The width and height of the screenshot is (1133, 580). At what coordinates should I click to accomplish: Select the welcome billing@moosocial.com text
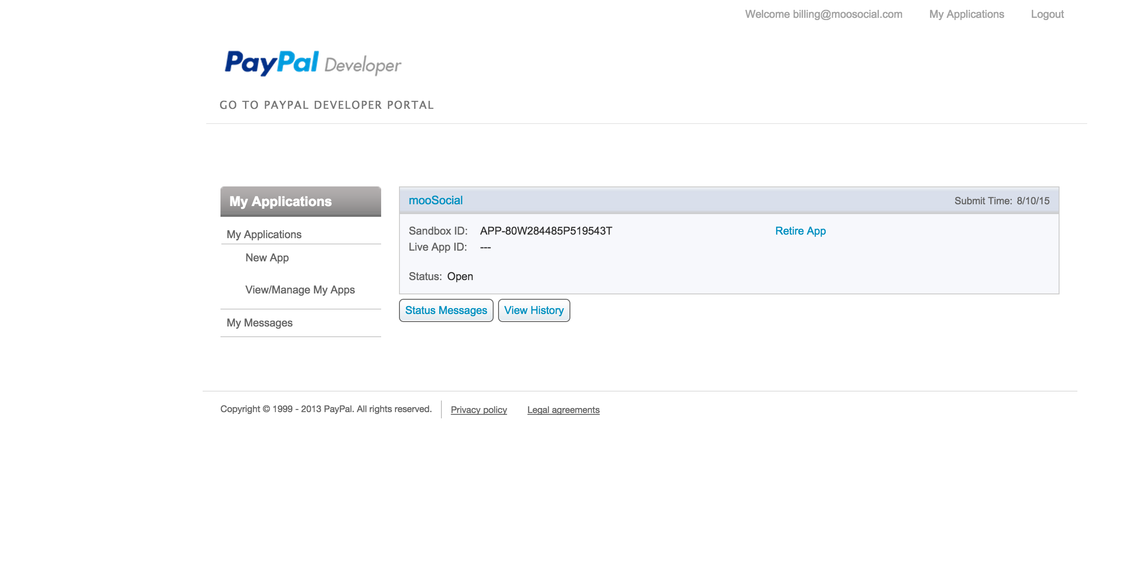[824, 14]
